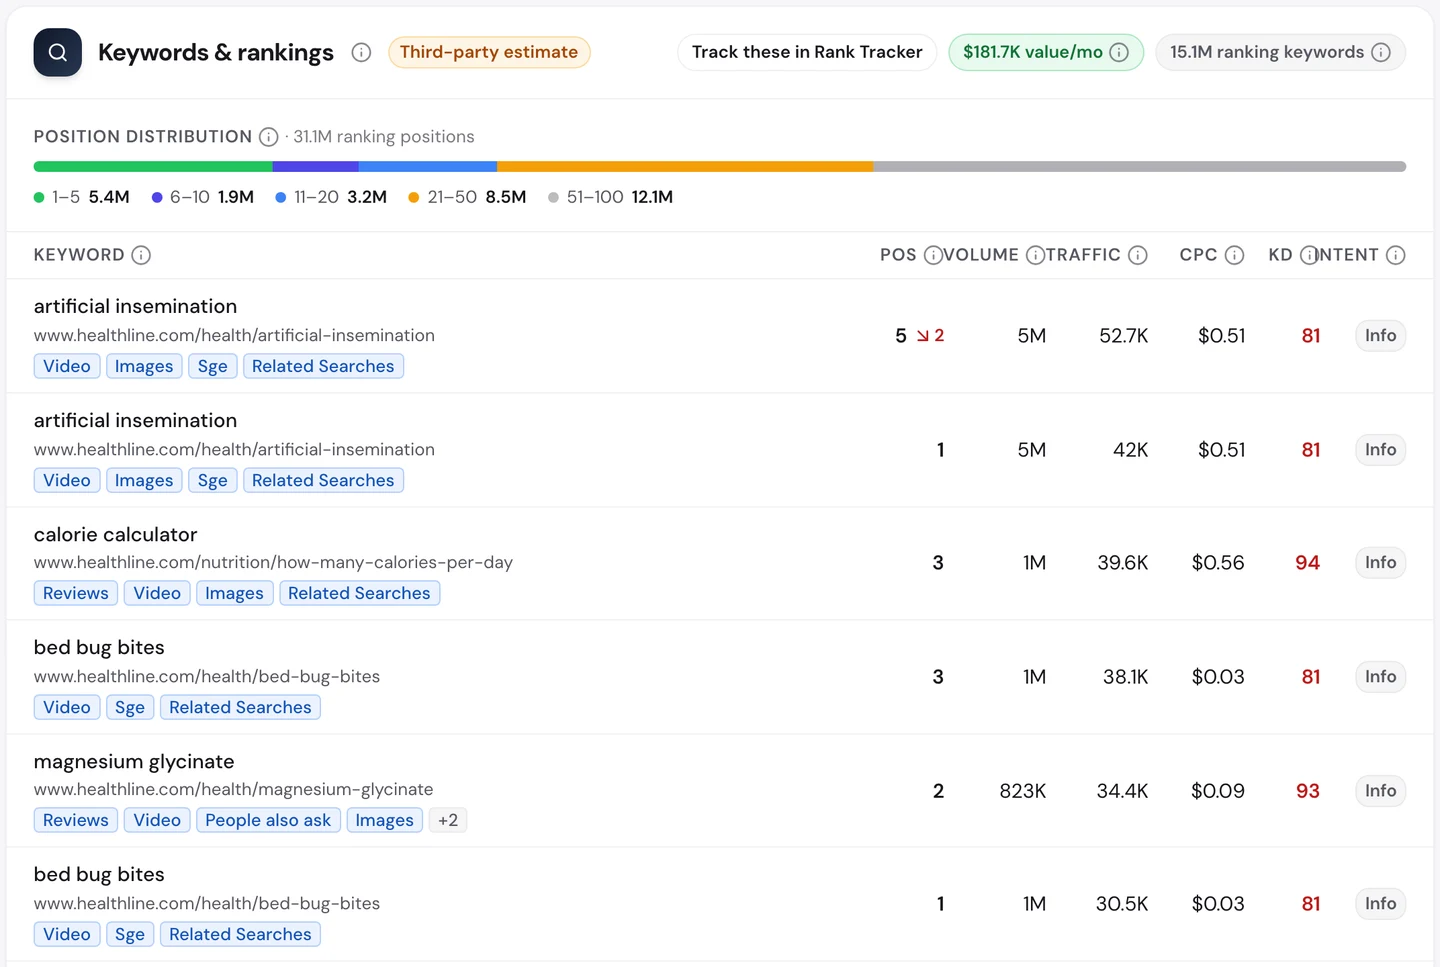Click Images tag under magnesium glycinate
Image resolution: width=1440 pixels, height=967 pixels.
point(384,820)
